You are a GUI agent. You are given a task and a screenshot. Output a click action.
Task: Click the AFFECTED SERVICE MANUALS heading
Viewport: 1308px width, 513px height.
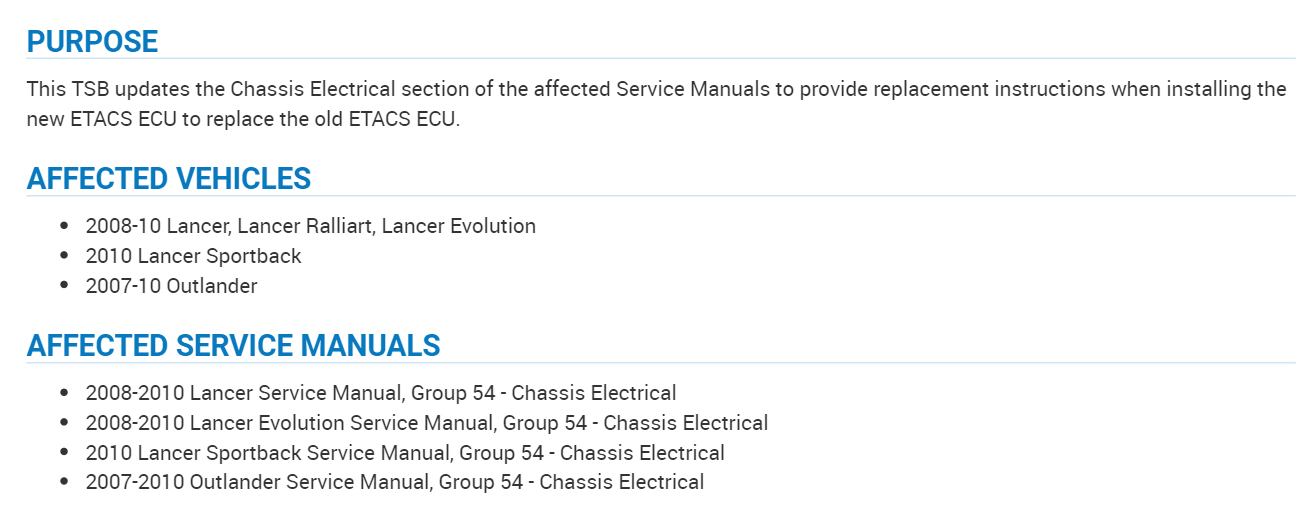233,346
